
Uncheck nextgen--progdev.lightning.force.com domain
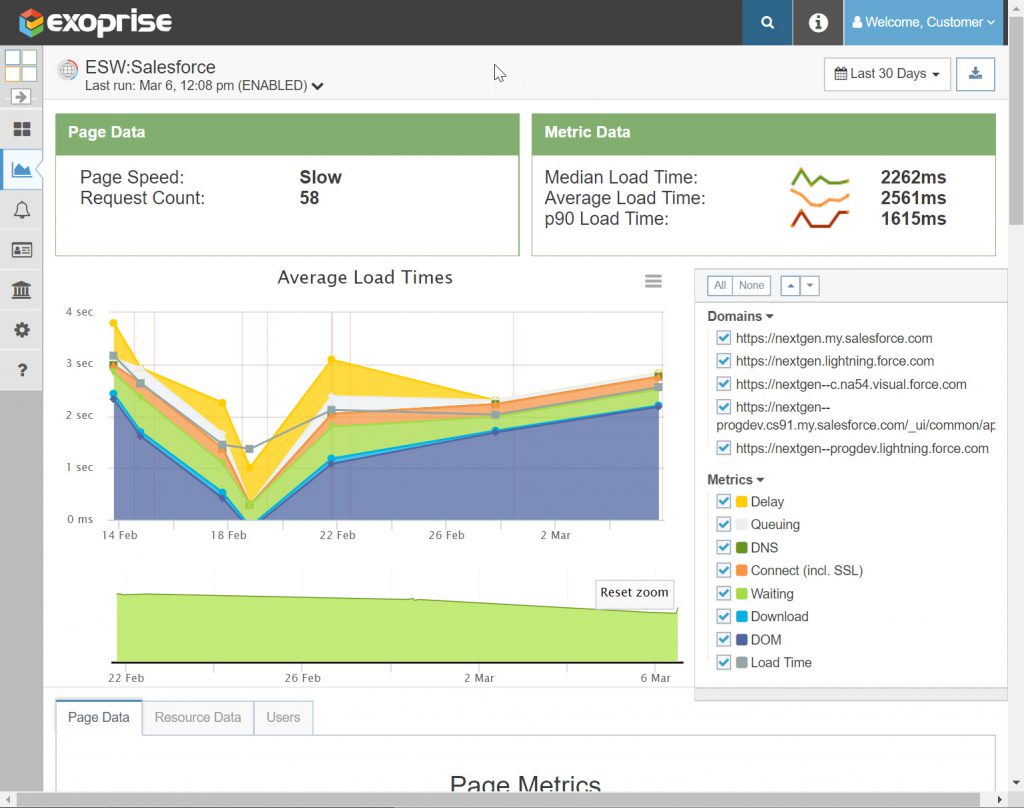point(723,448)
